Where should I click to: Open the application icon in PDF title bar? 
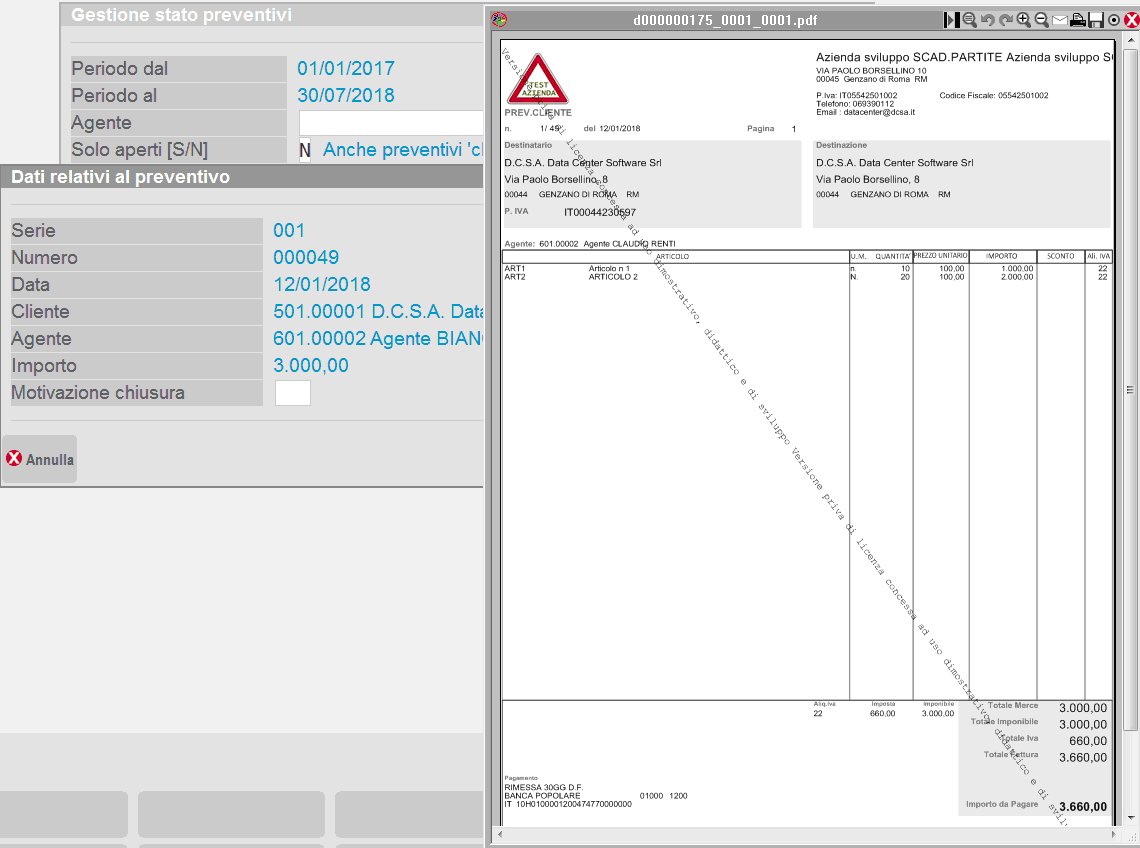(x=500, y=20)
